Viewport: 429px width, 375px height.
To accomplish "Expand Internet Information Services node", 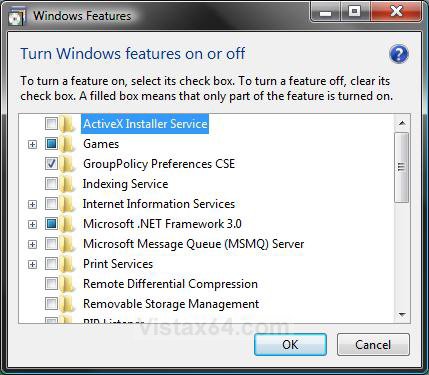I will click(32, 204).
